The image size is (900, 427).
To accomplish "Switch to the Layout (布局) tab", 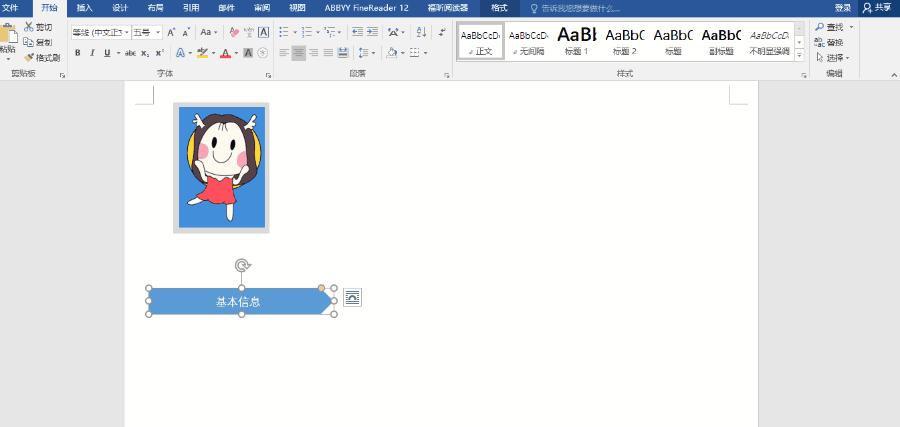I will click(156, 8).
